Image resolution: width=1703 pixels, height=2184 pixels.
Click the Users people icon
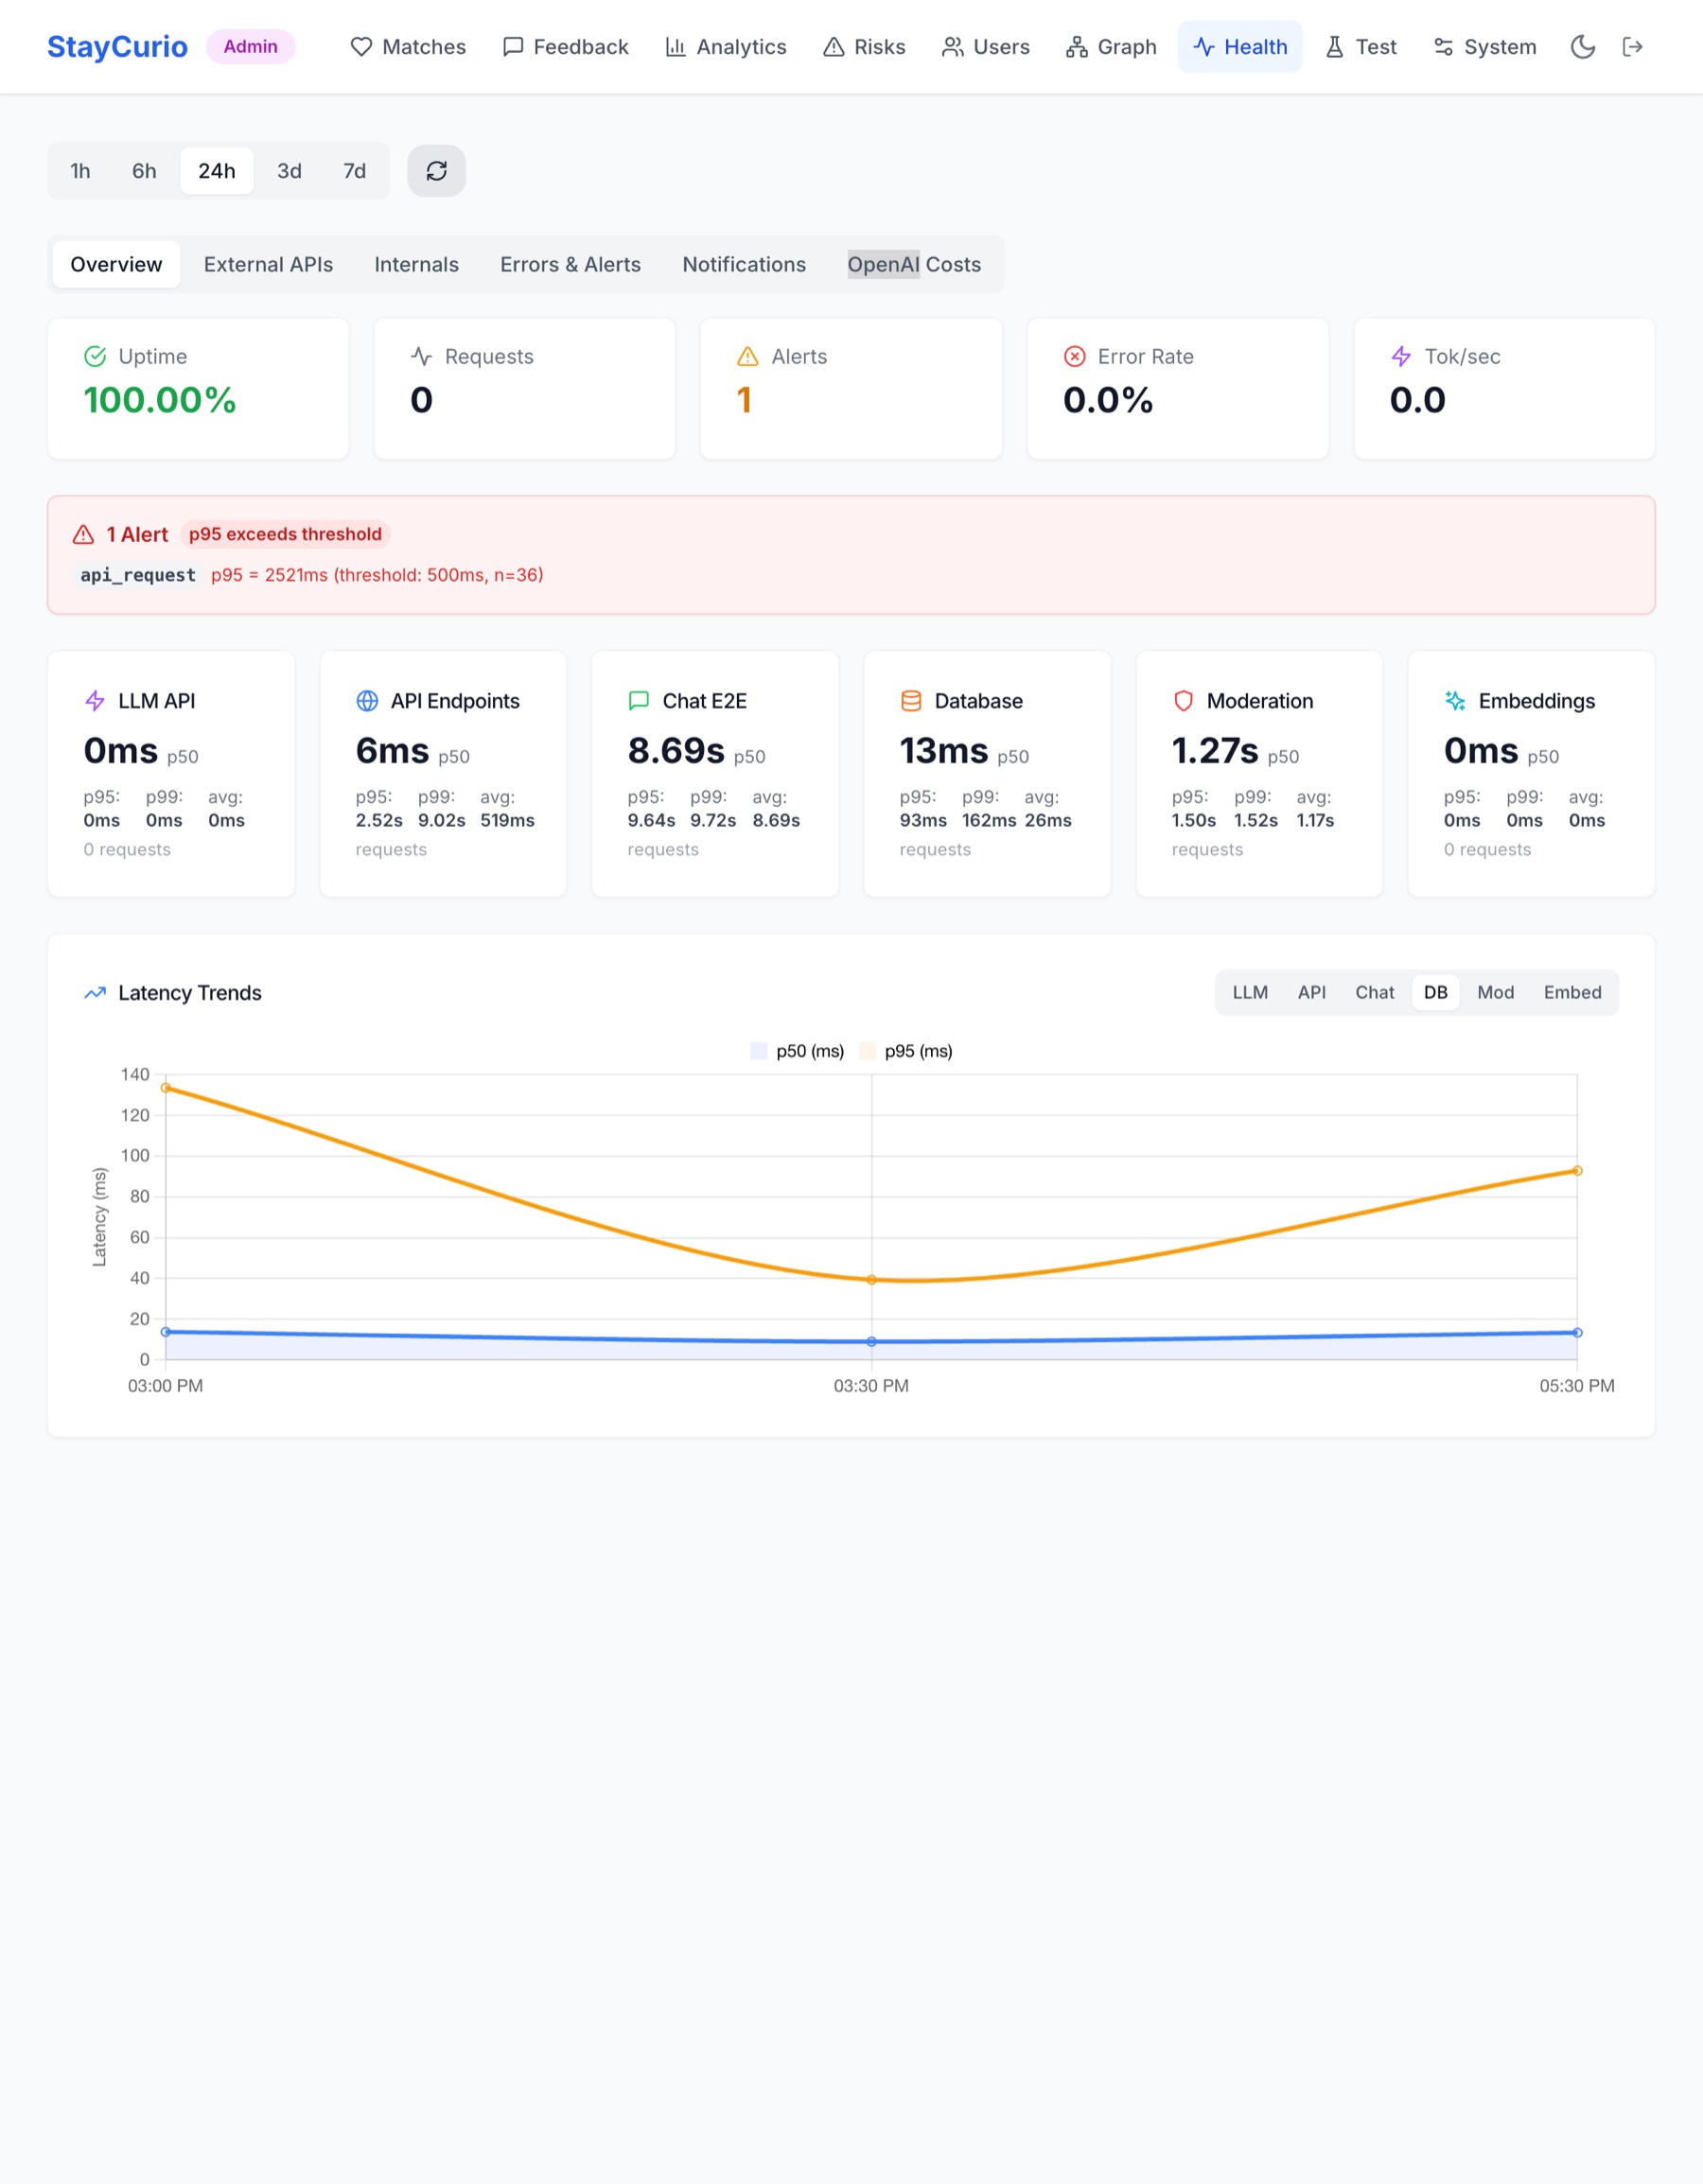[952, 47]
